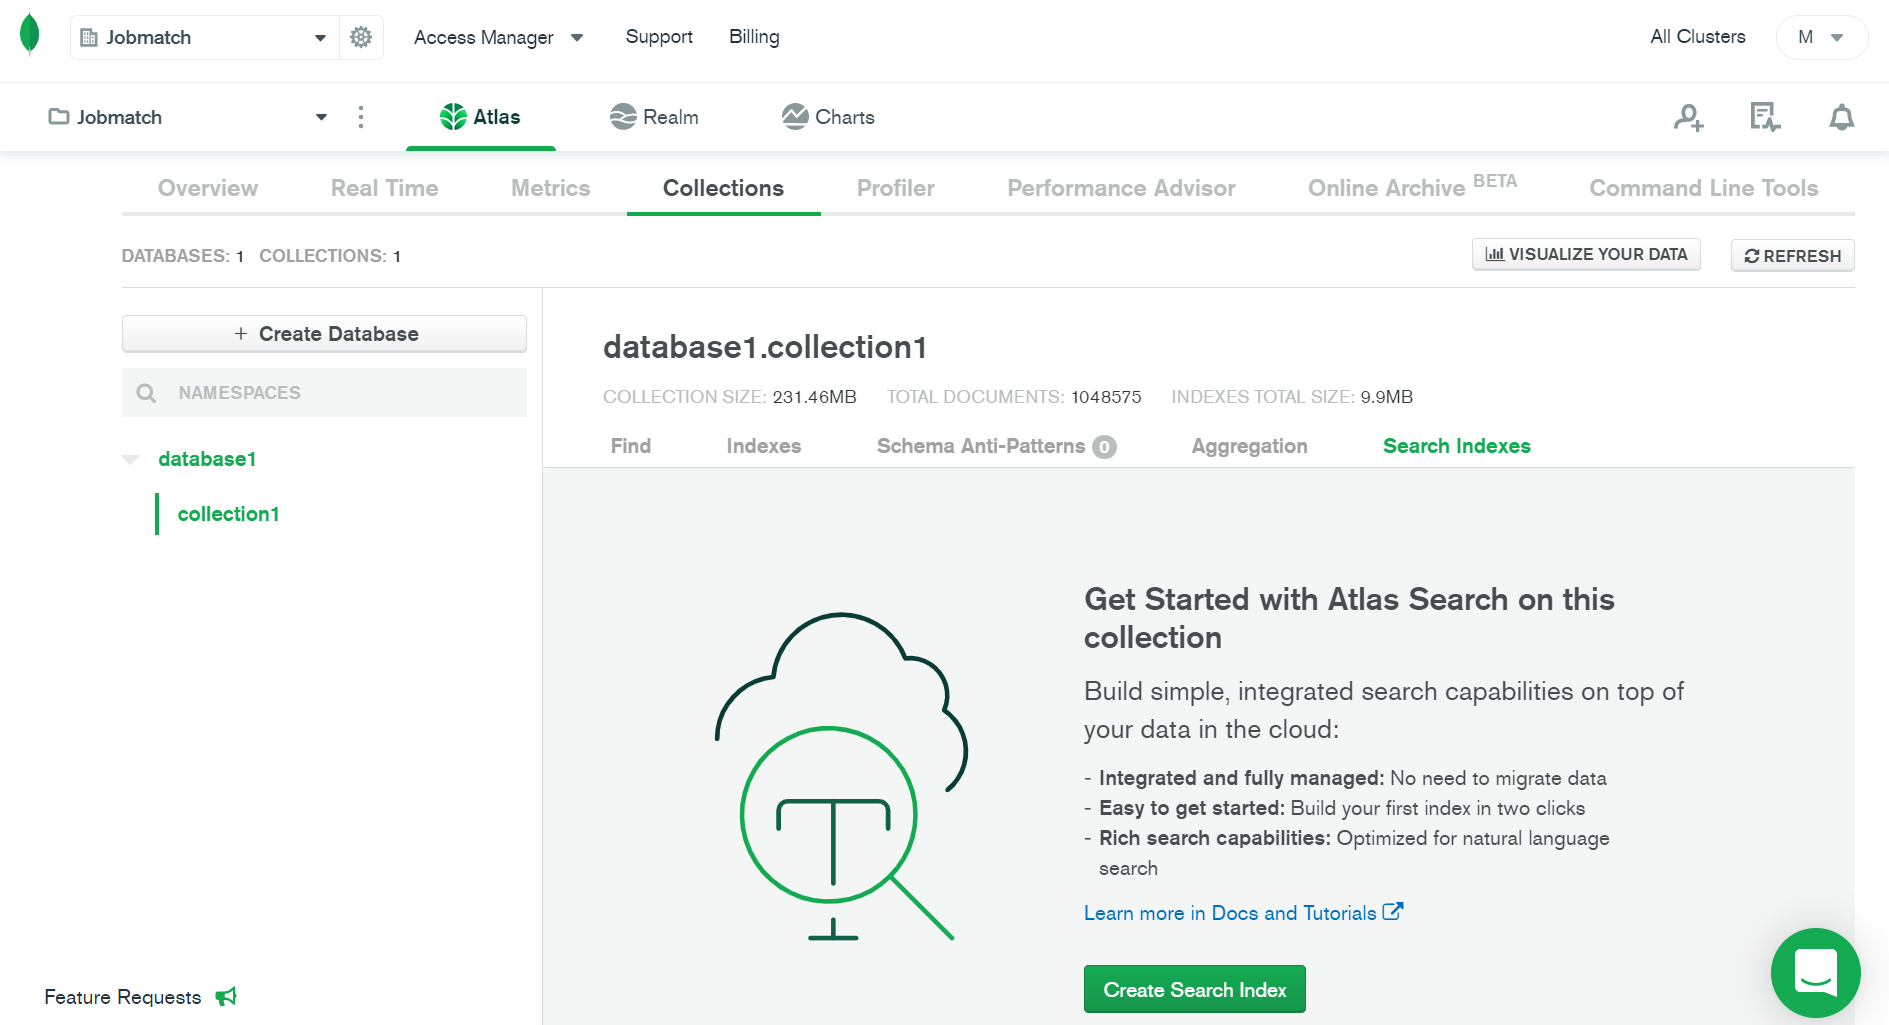
Task: Focus the Namespaces search field
Action: [324, 393]
